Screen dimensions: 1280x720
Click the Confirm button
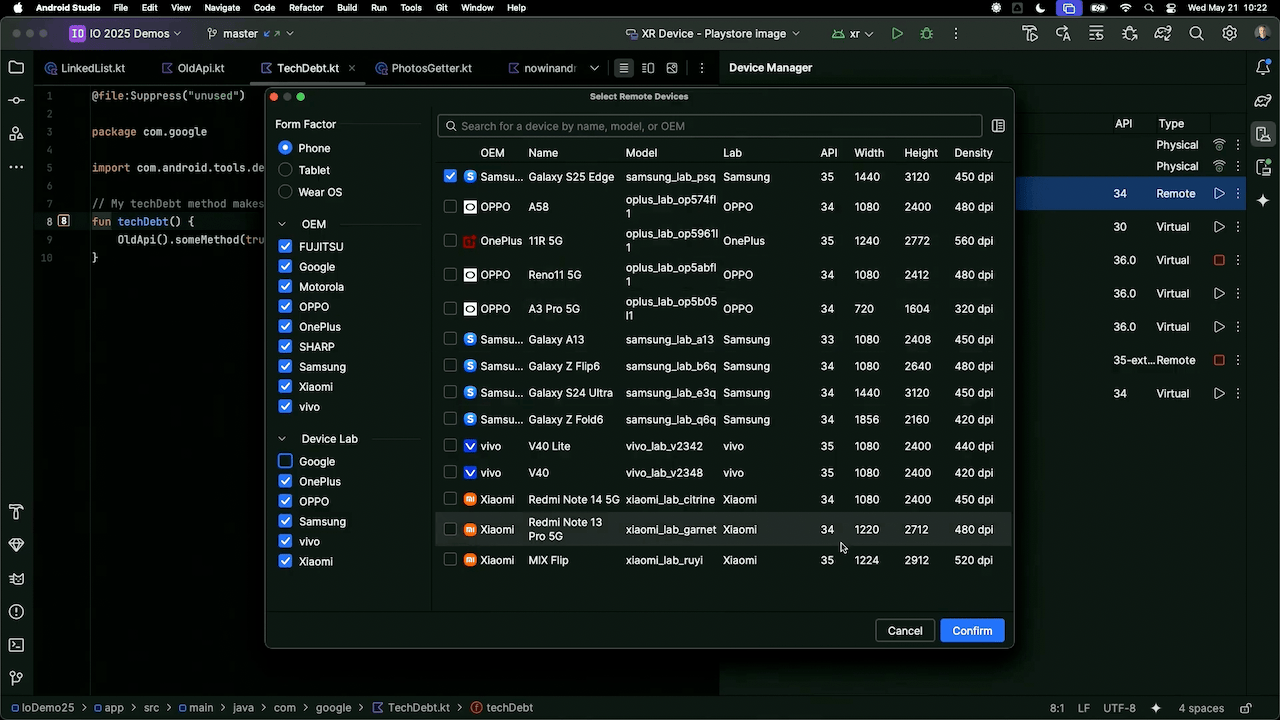pyautogui.click(x=972, y=631)
